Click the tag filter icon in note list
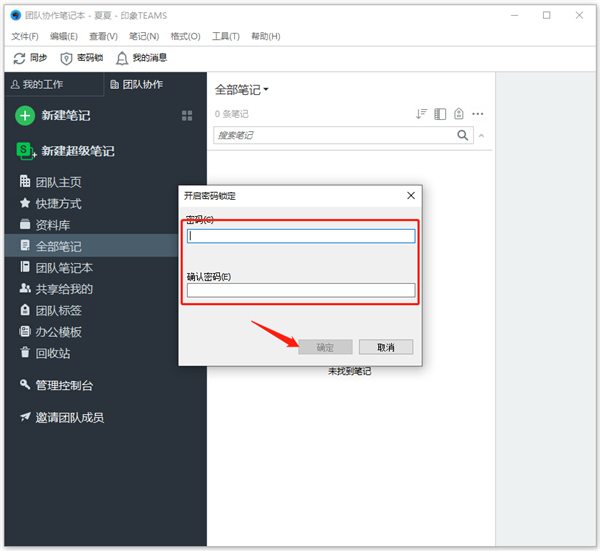The image size is (600, 551). [458, 114]
